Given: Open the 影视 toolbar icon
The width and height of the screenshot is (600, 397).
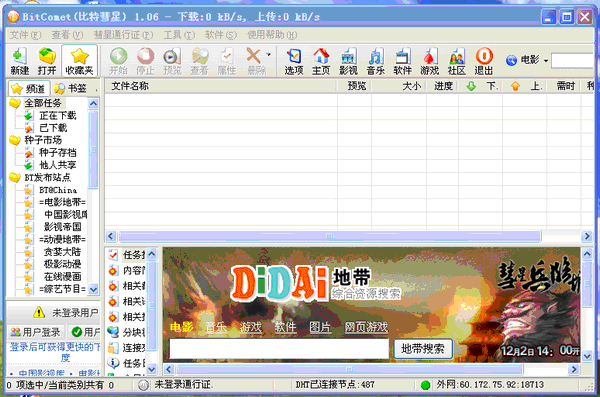Looking at the screenshot, I should tap(348, 61).
